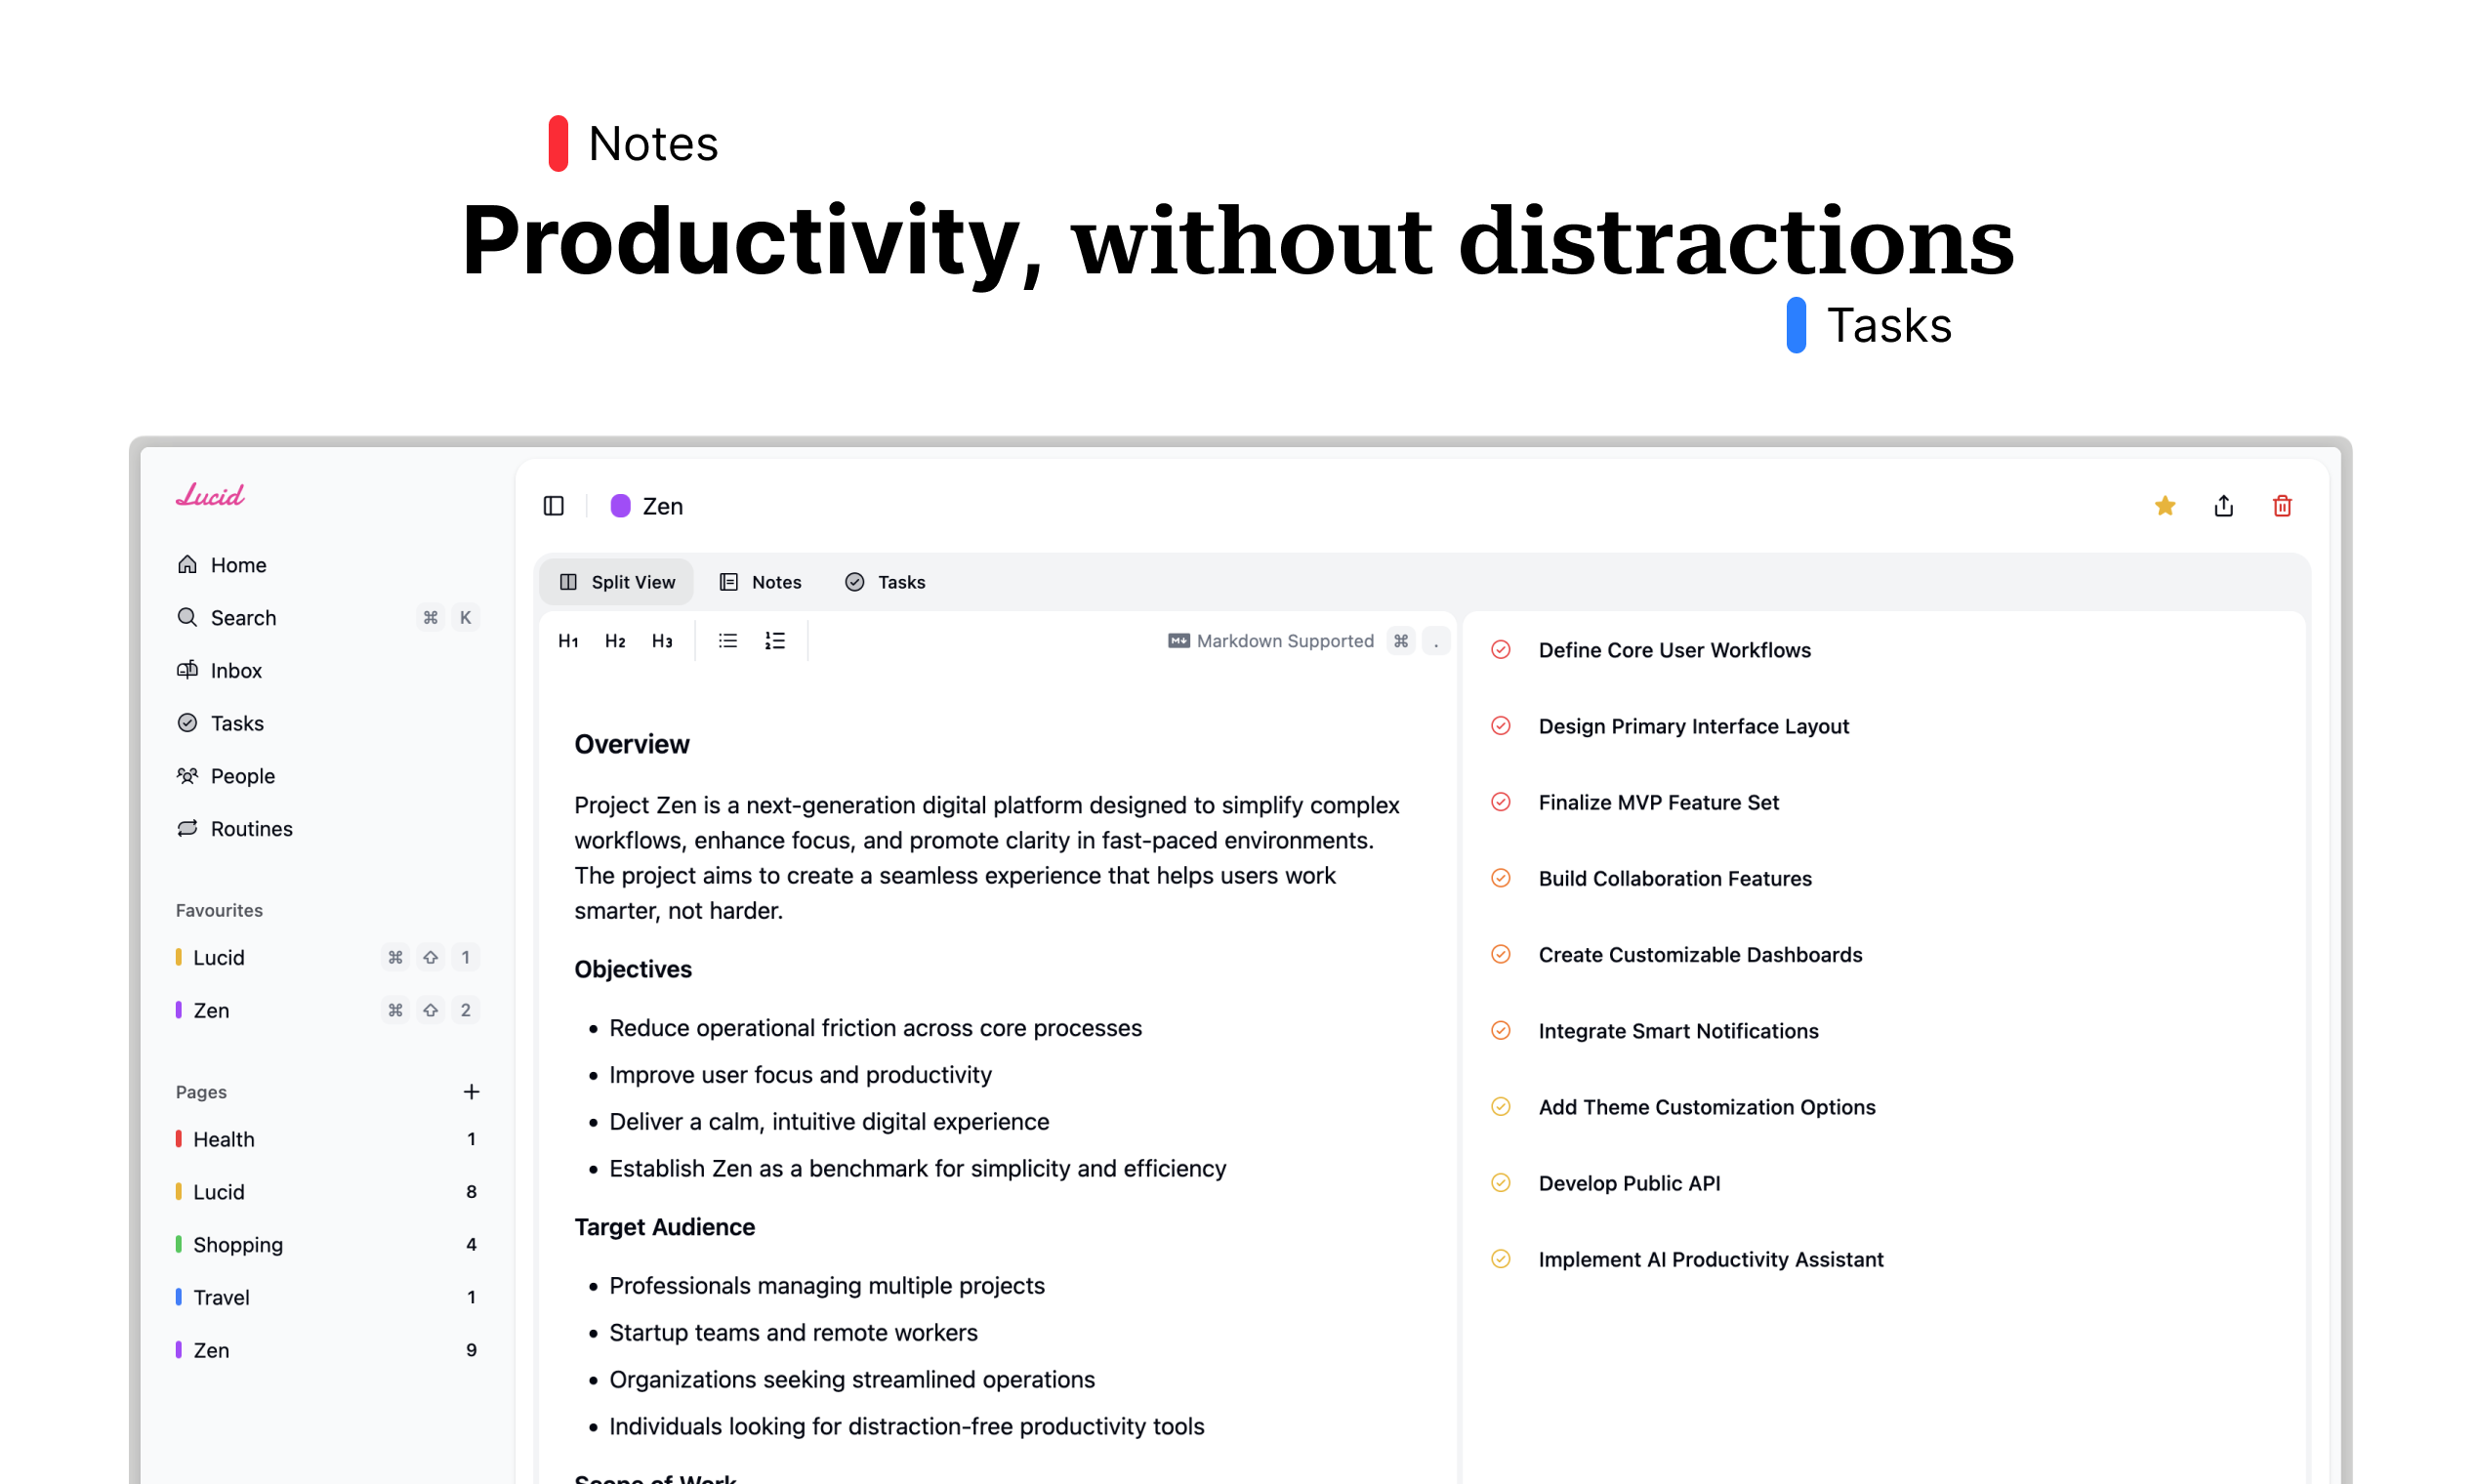
Task: Mark Develop Public API as done
Action: tap(1500, 1183)
